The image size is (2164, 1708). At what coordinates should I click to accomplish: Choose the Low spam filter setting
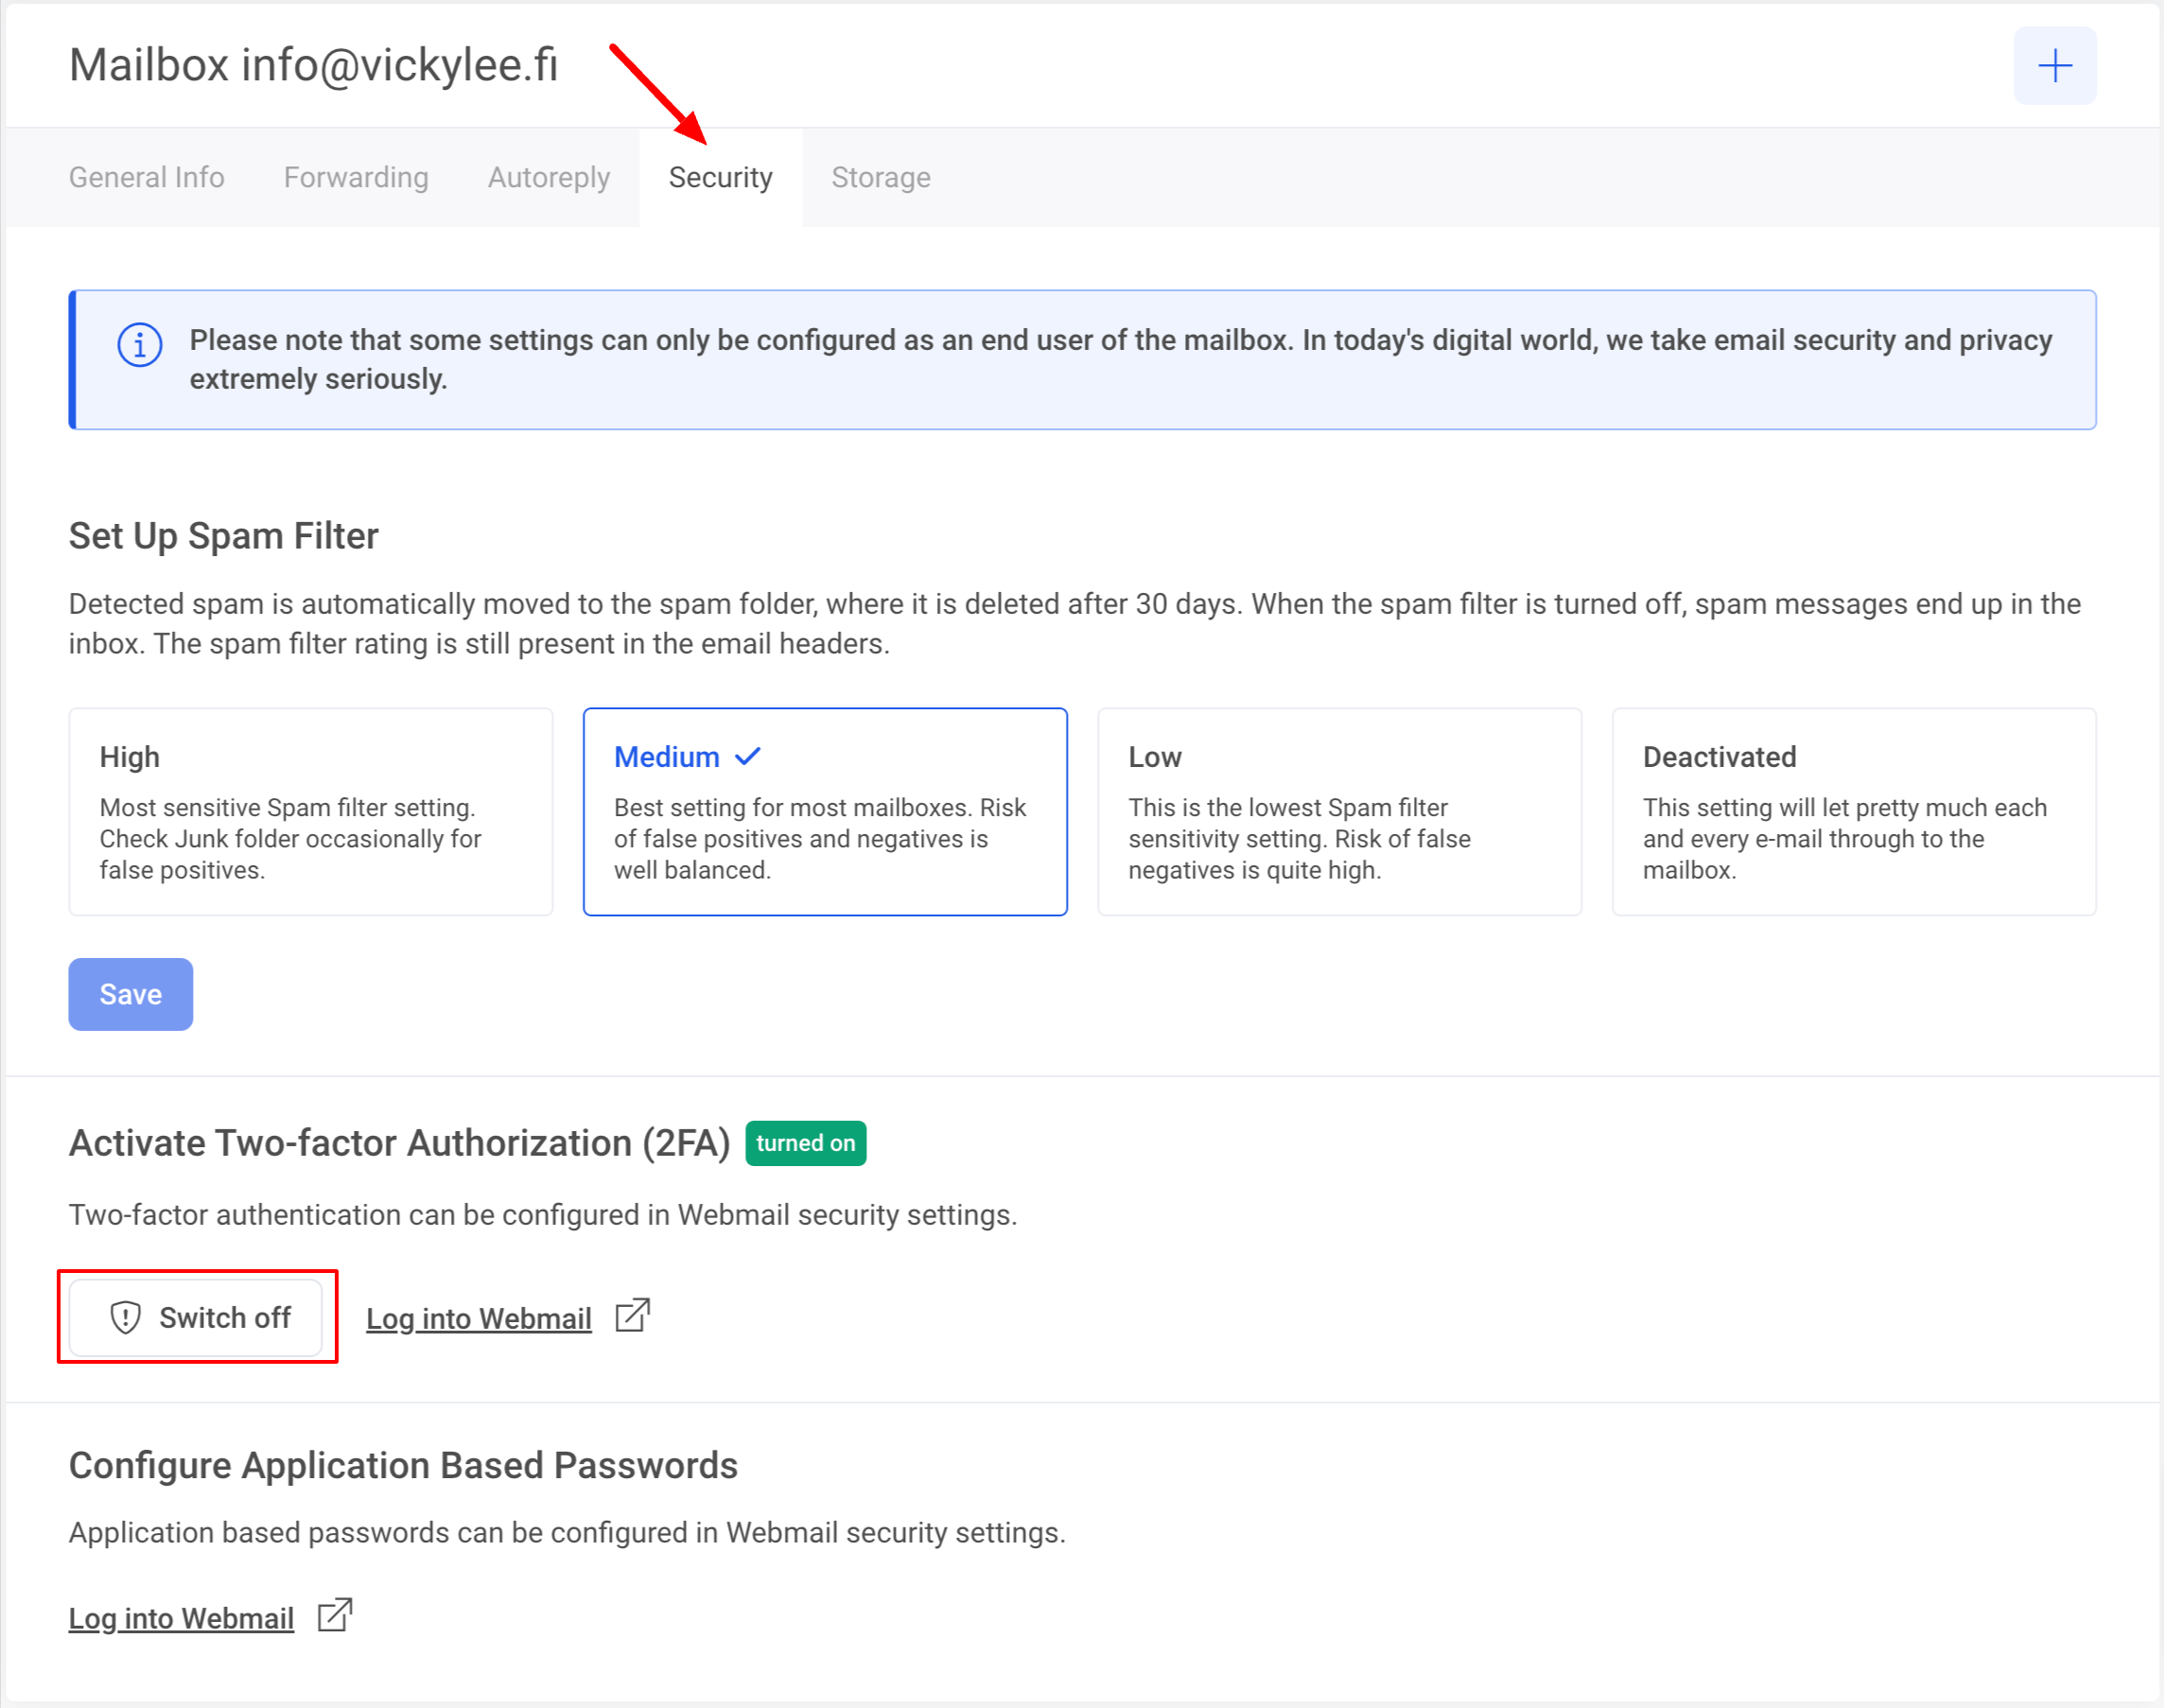click(x=1338, y=811)
